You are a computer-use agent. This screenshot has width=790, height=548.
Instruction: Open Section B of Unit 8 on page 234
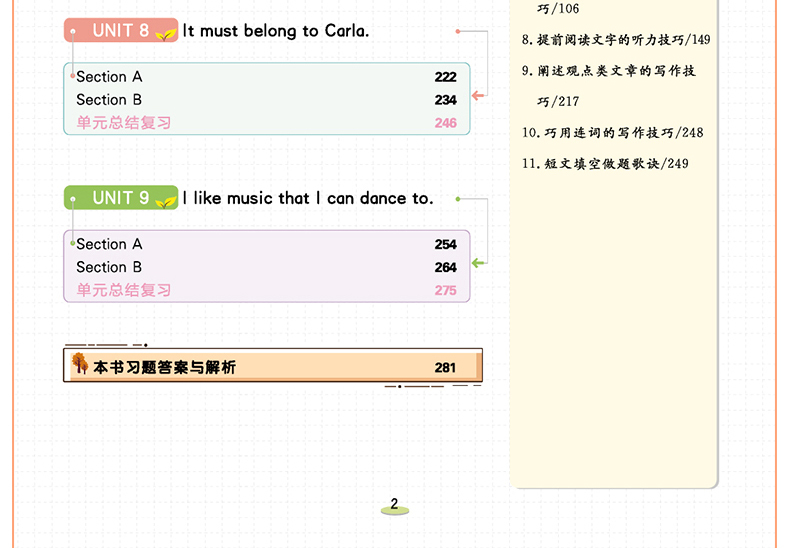tap(110, 100)
